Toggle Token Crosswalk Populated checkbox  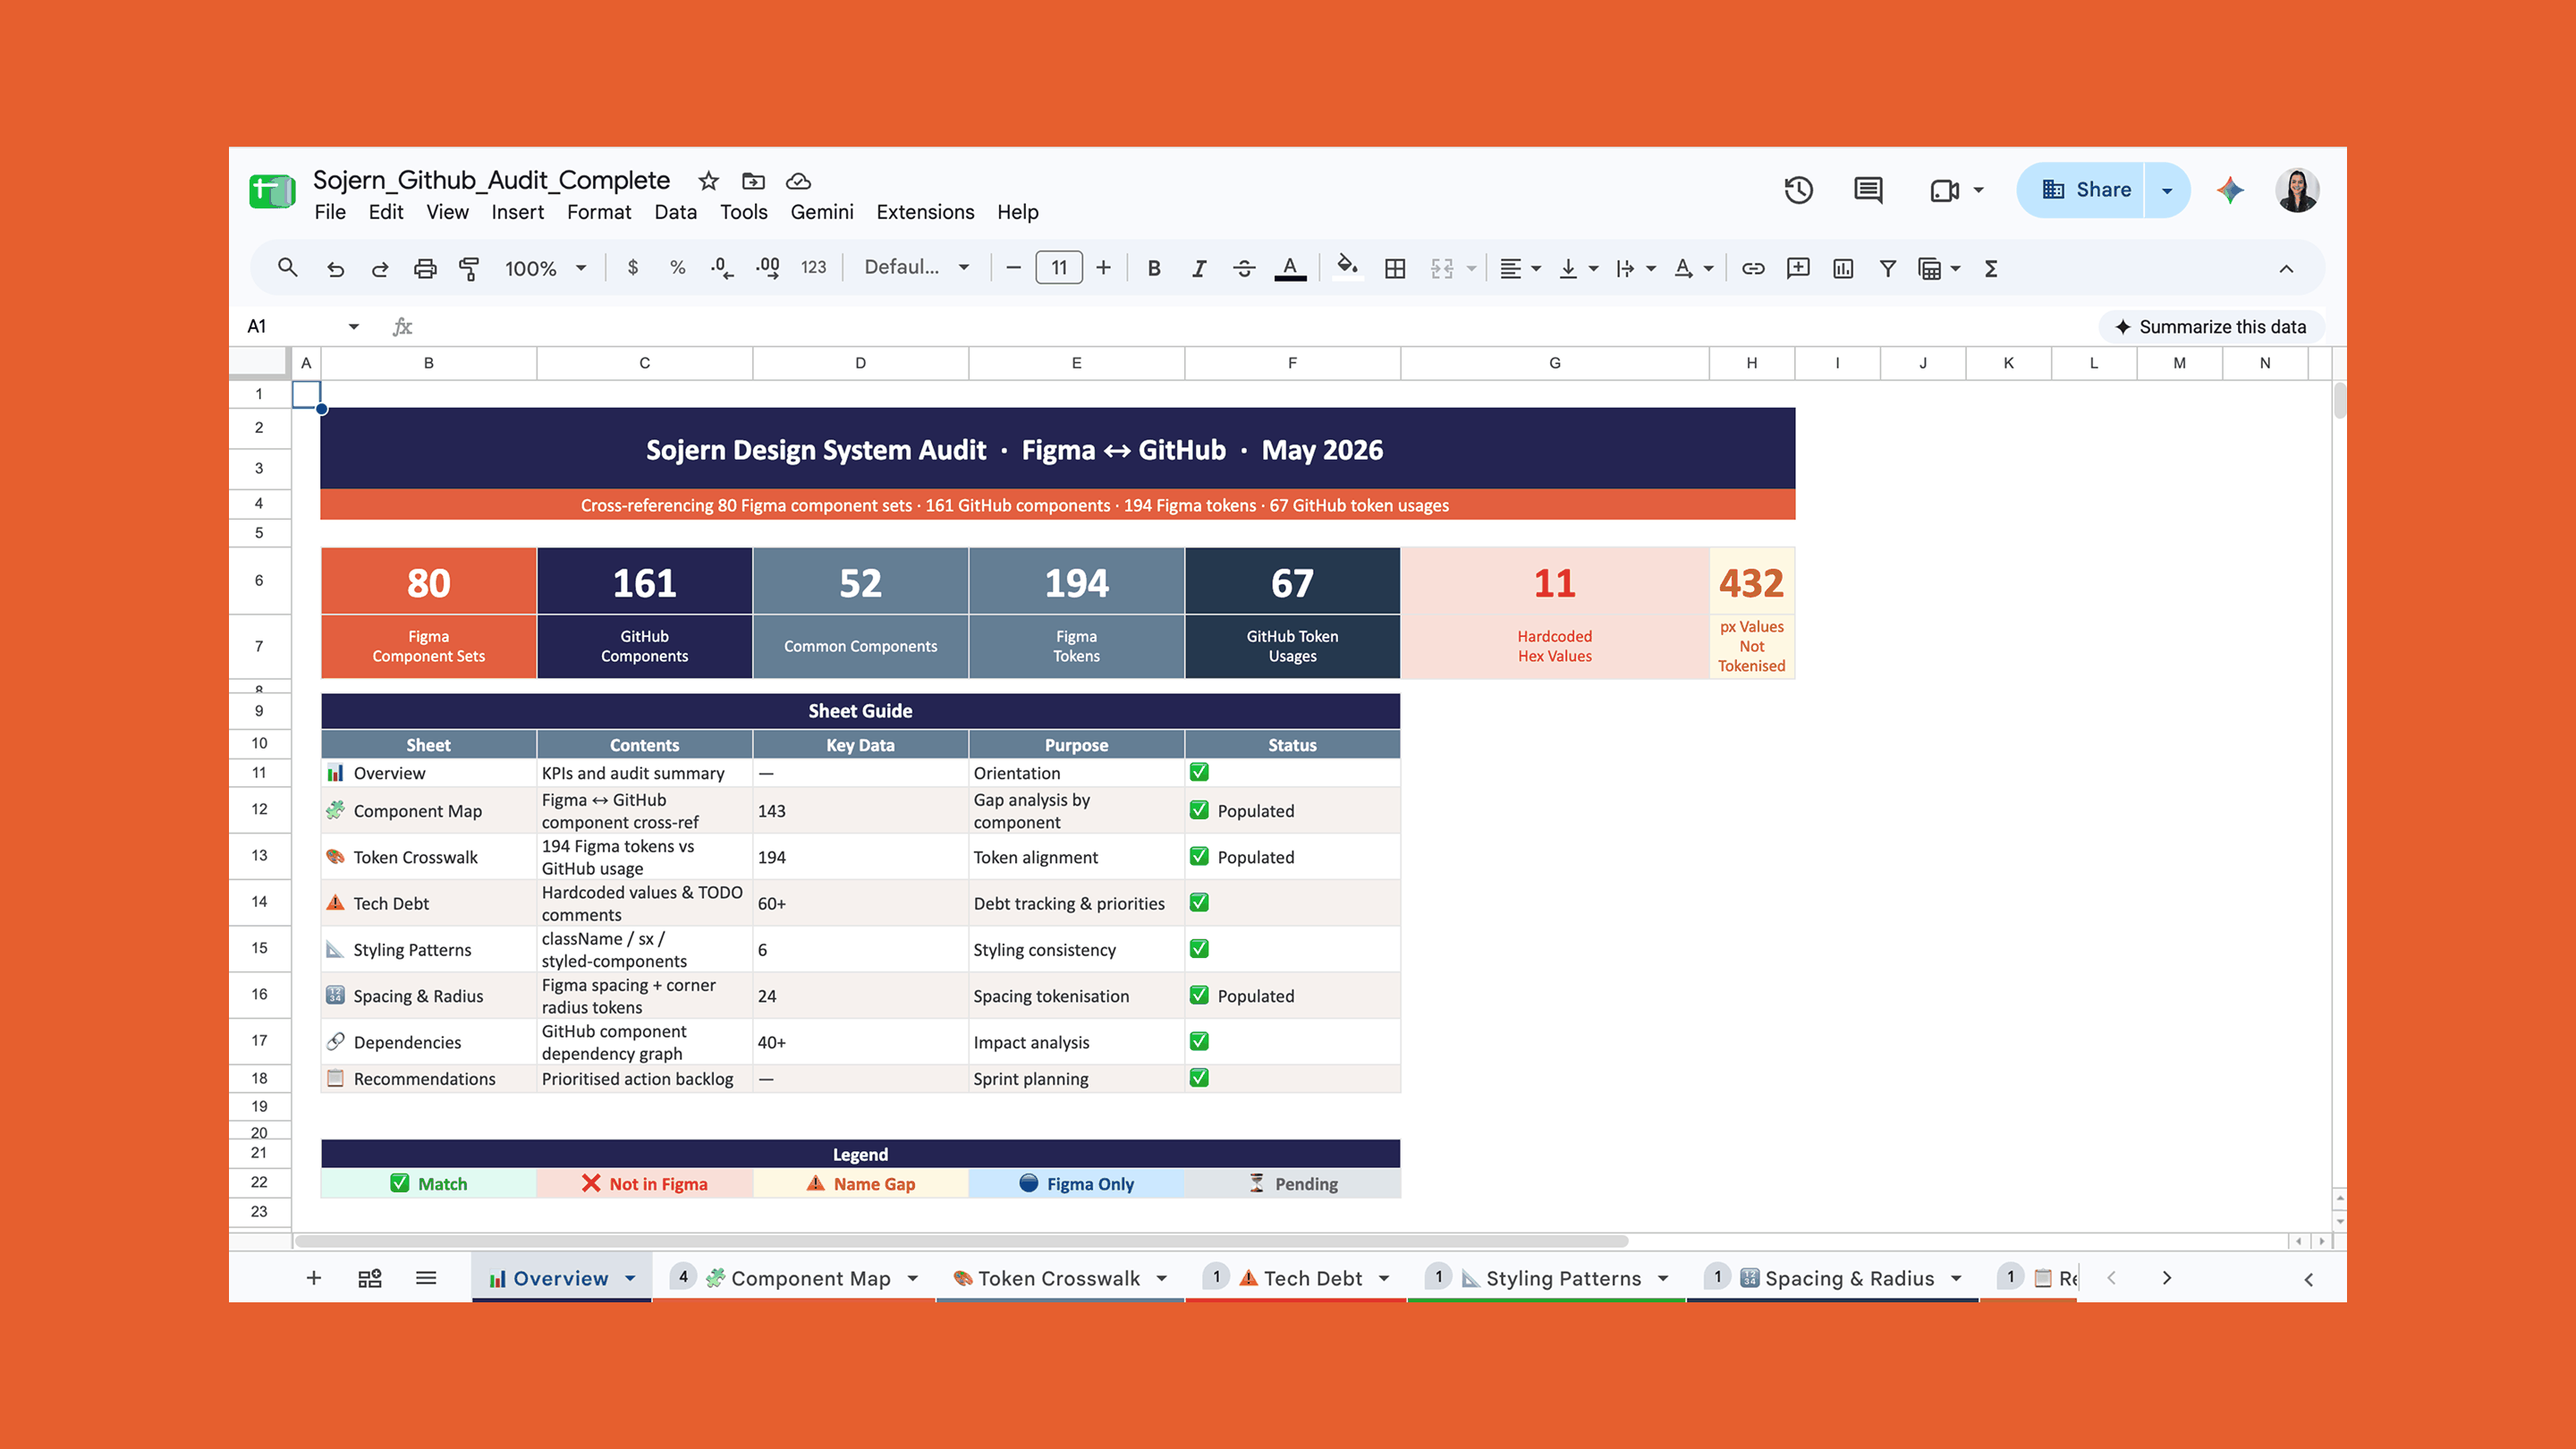pos(1199,856)
